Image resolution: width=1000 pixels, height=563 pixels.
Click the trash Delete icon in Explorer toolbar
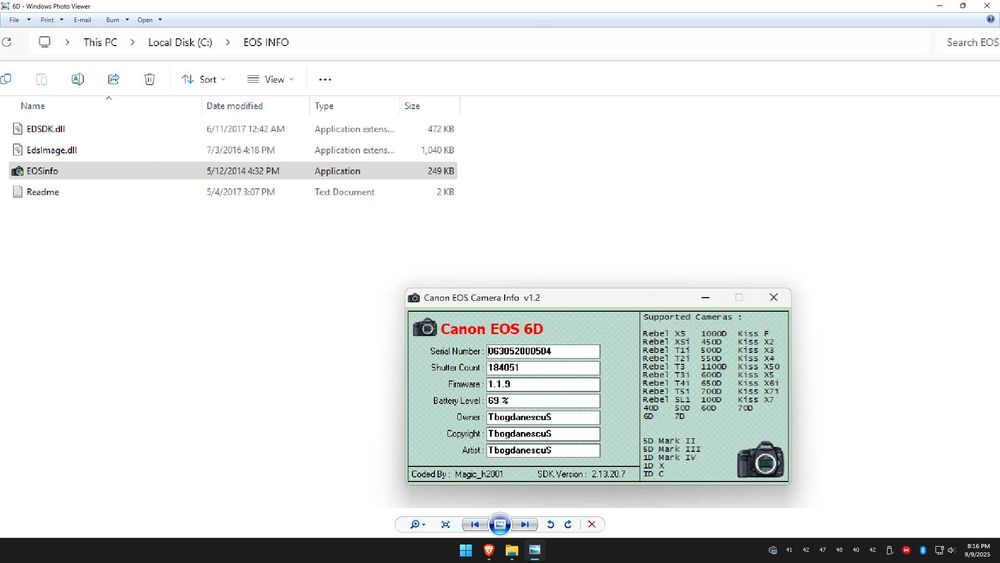click(149, 79)
